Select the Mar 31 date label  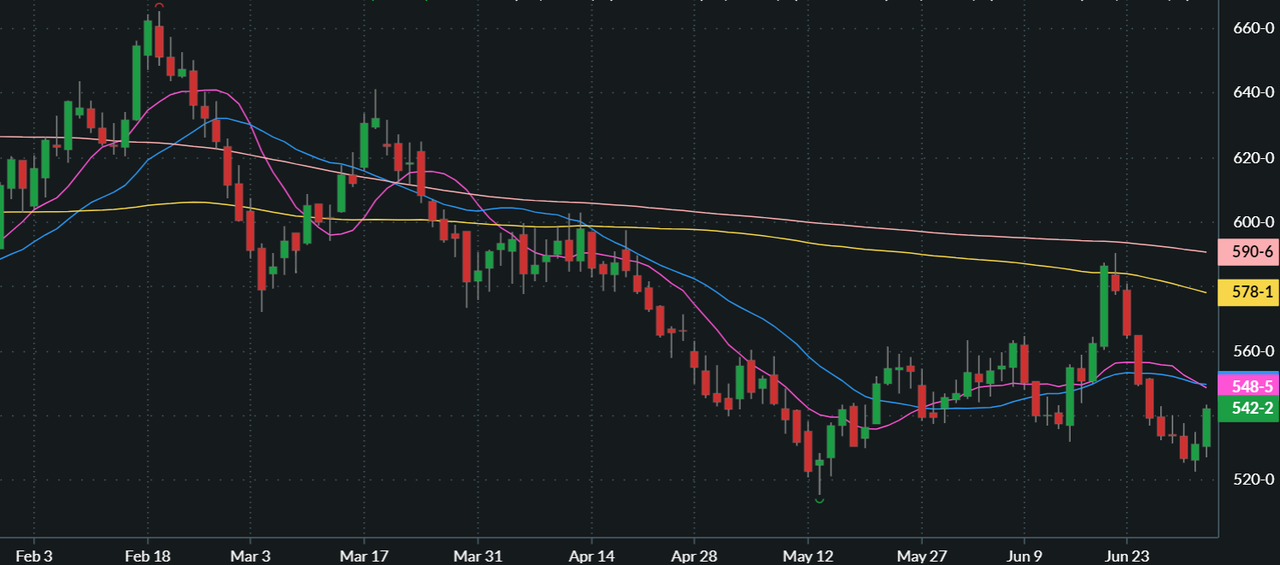coord(478,555)
